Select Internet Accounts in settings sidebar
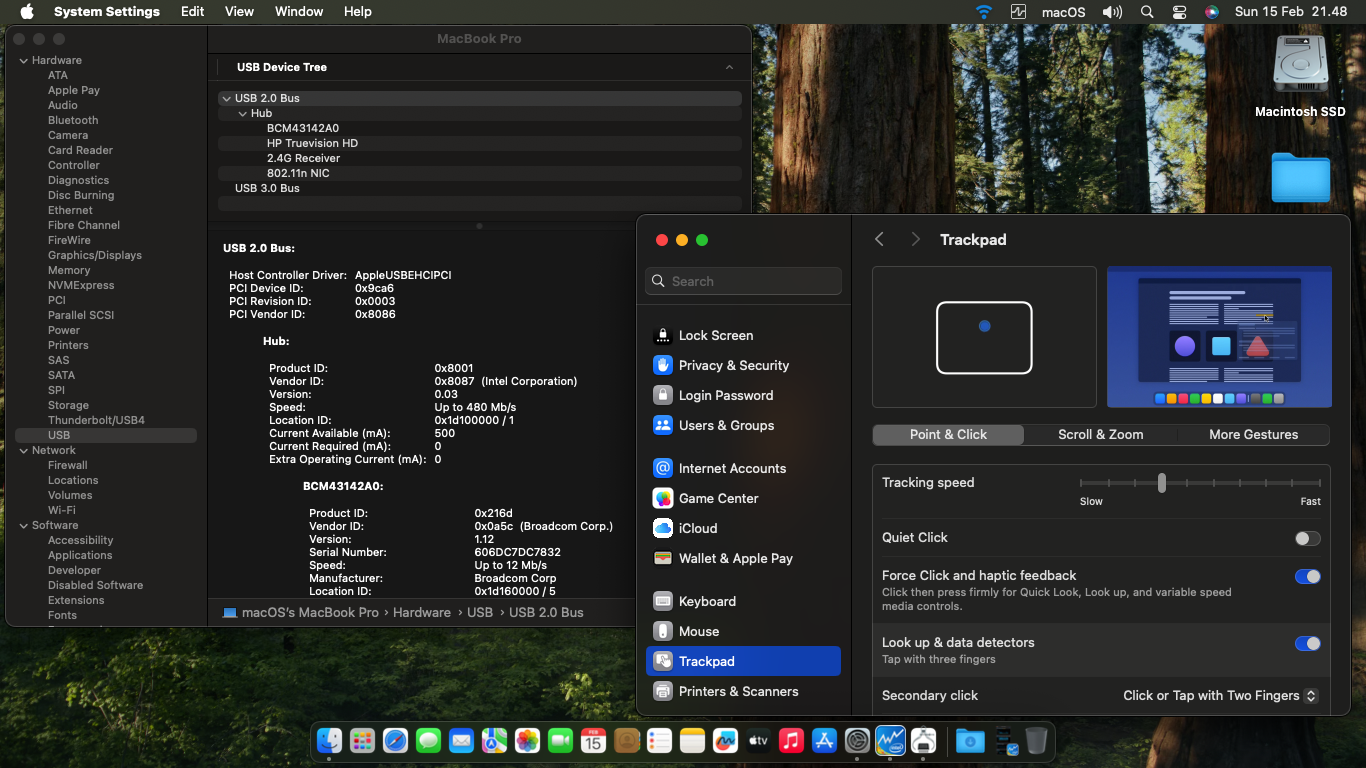Image resolution: width=1366 pixels, height=768 pixels. point(743,468)
